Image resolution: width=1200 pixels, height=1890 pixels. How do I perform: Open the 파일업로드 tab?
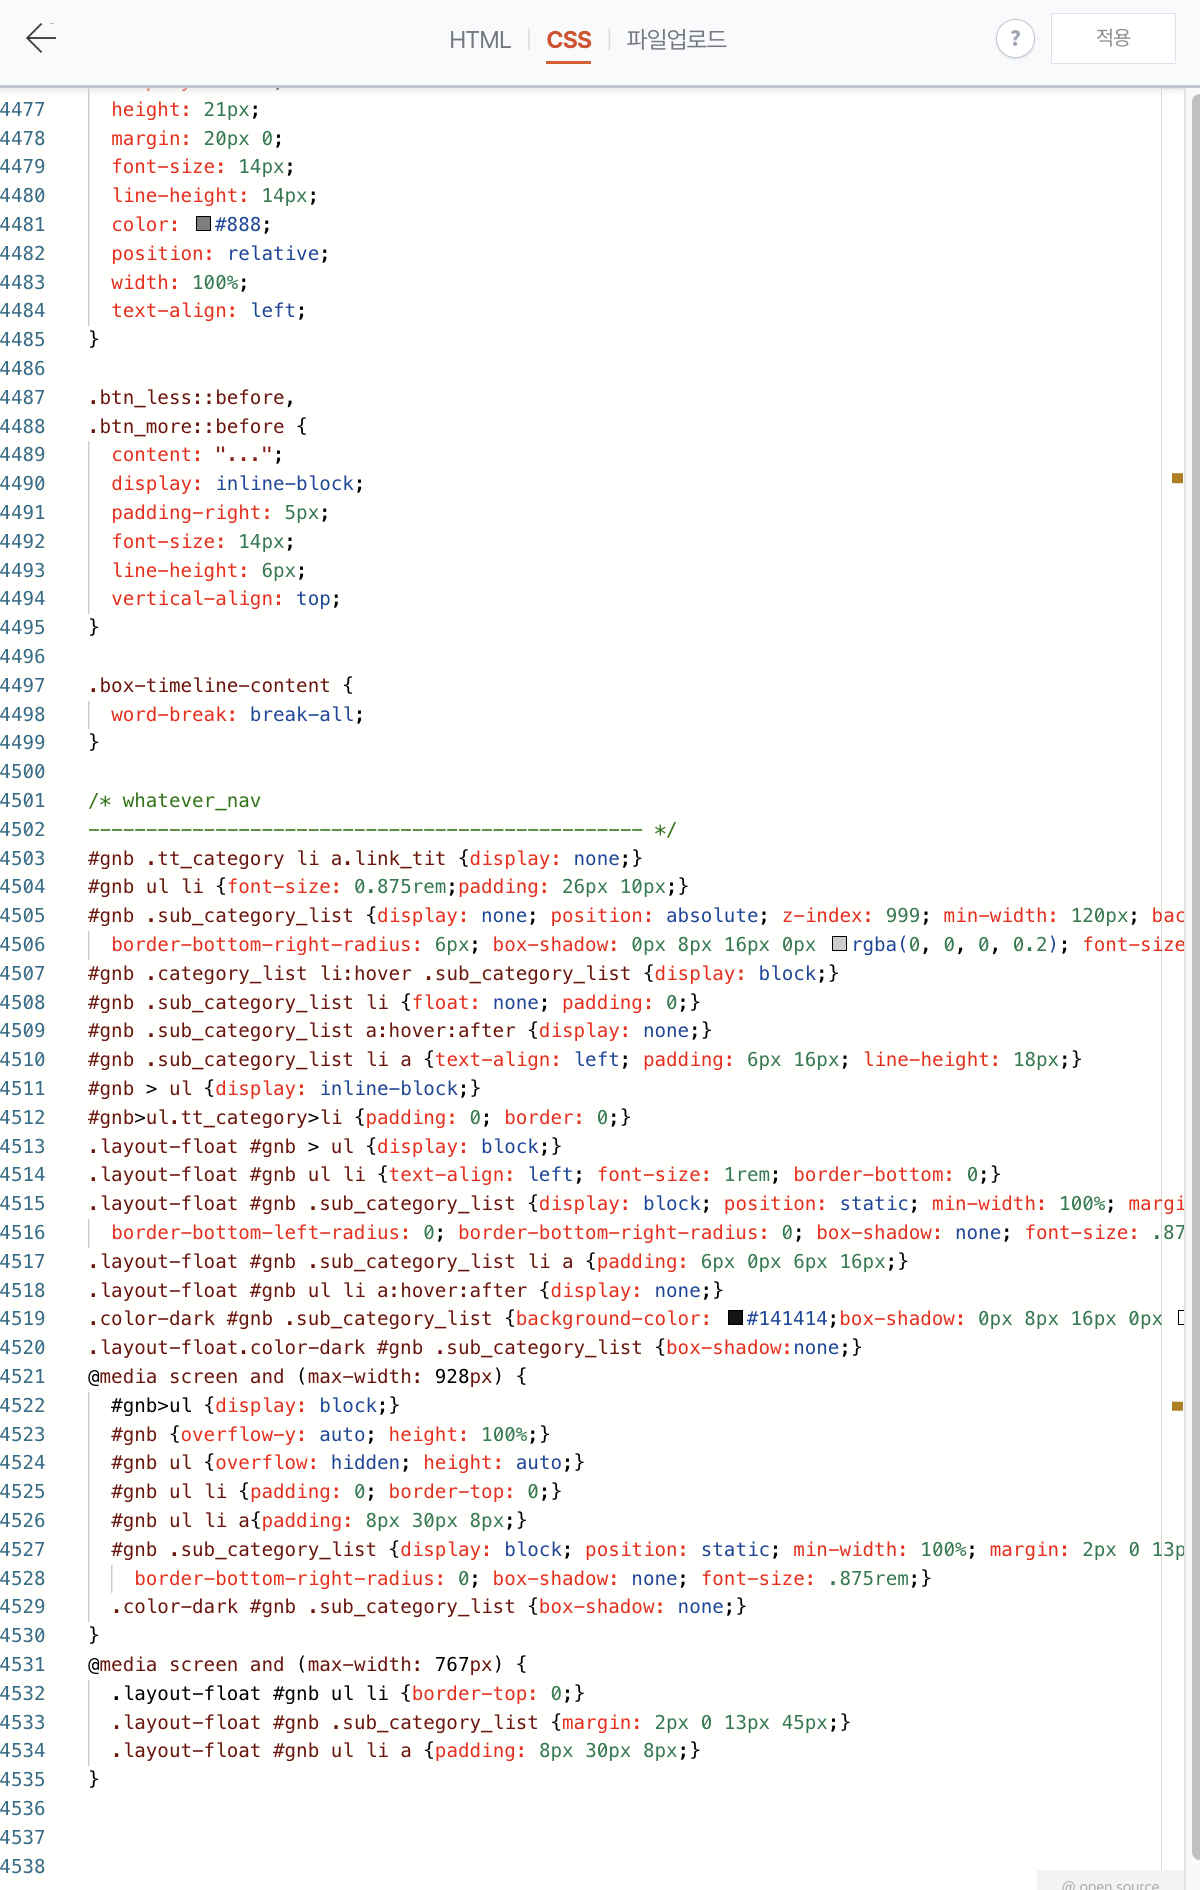[677, 39]
